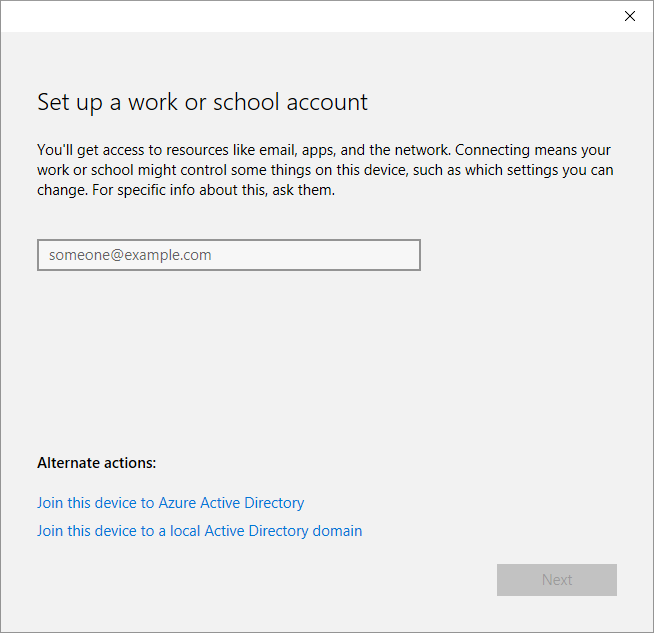Screen dimensions: 654x633
Task: Open Join this device to Azure Active Directory
Action: click(170, 503)
